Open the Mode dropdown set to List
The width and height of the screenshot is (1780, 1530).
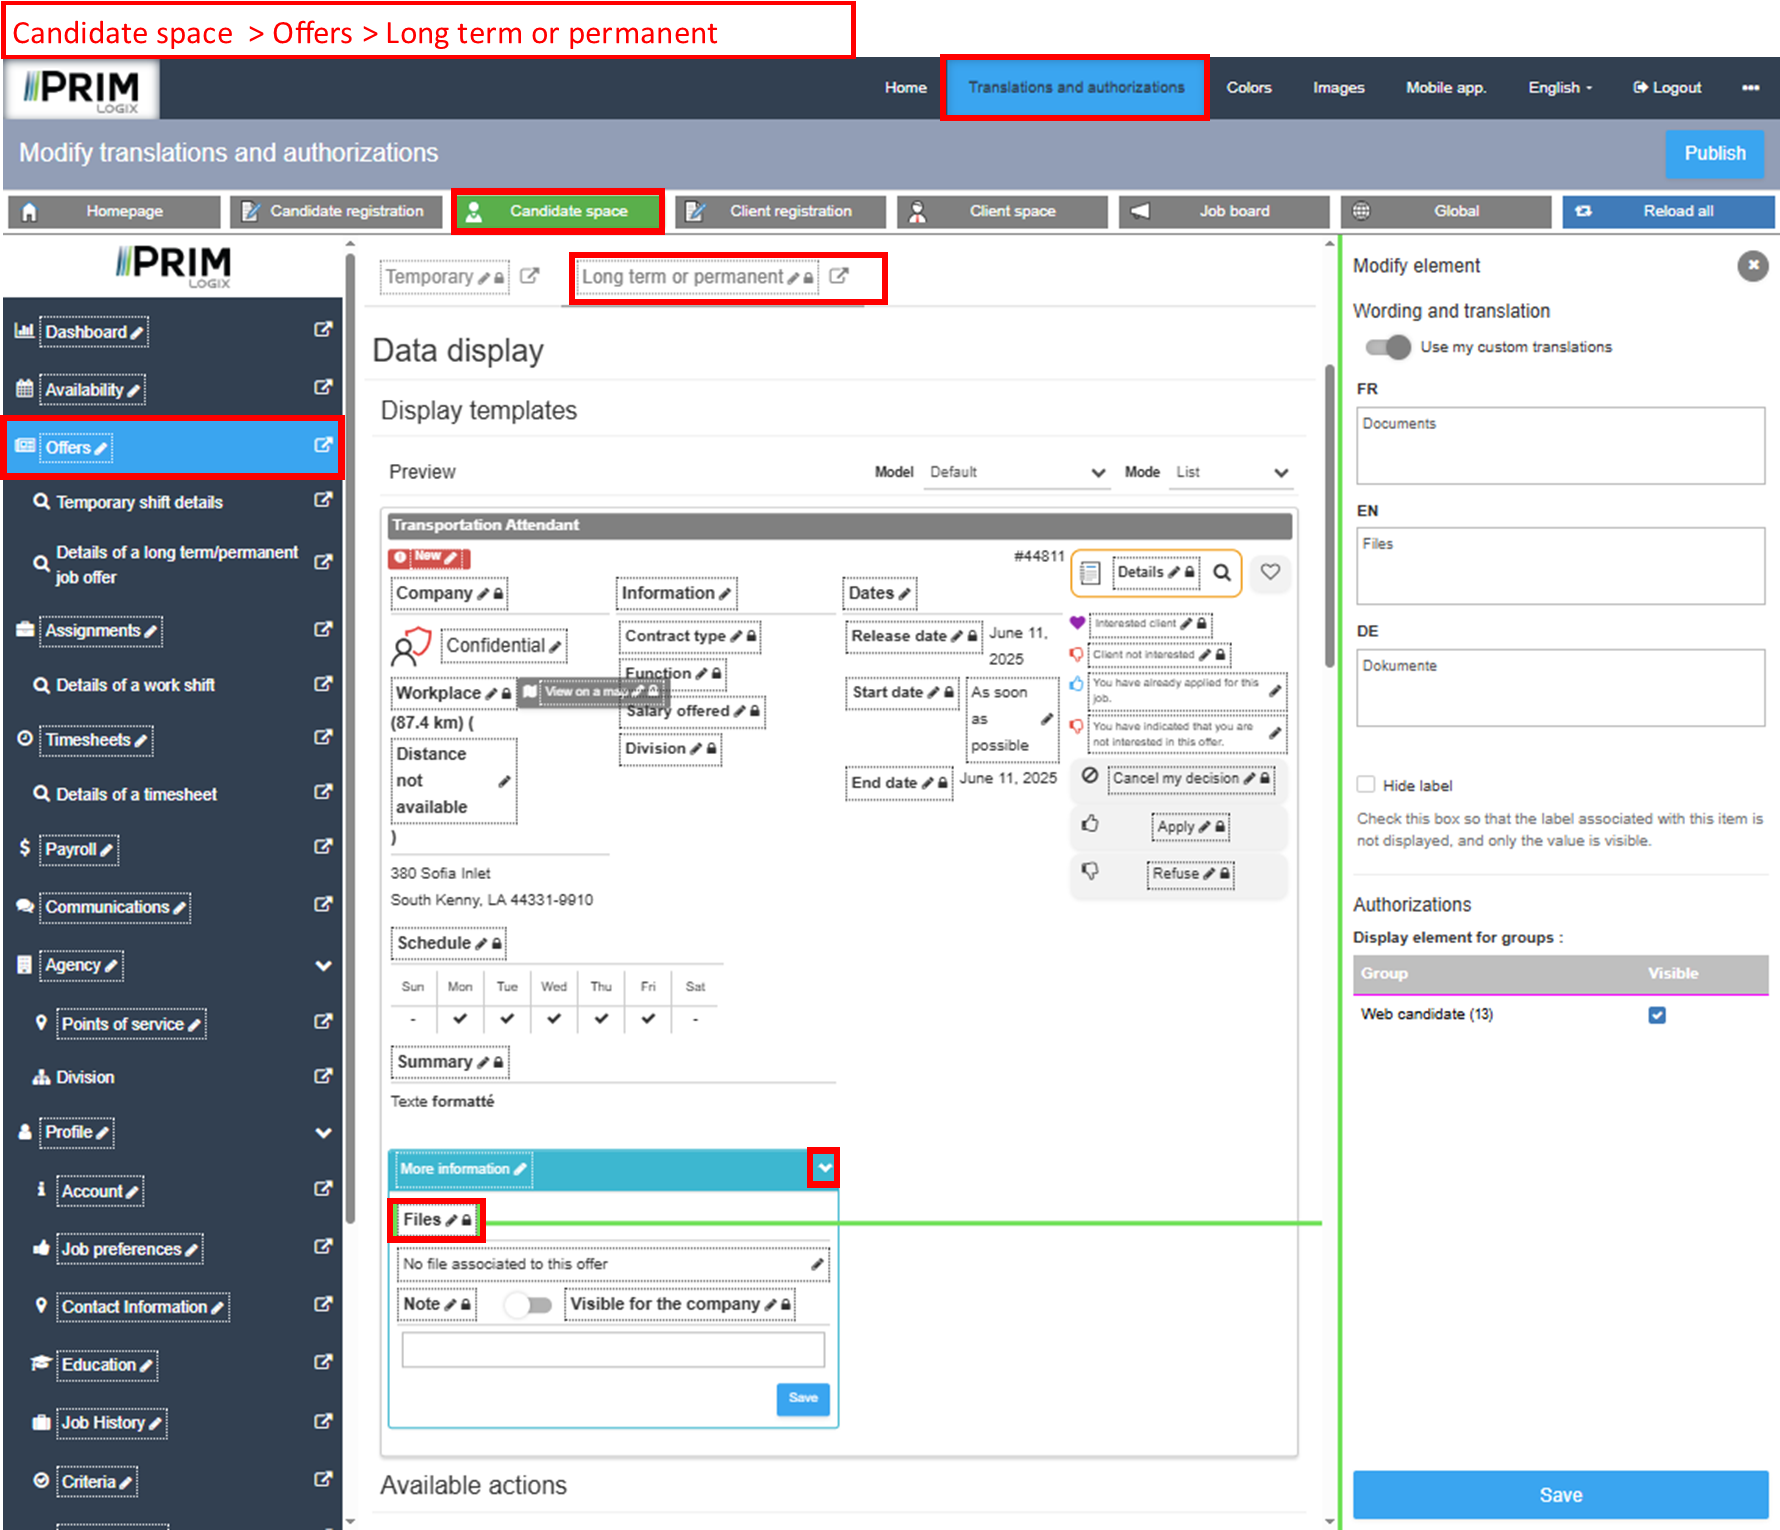pyautogui.click(x=1232, y=472)
